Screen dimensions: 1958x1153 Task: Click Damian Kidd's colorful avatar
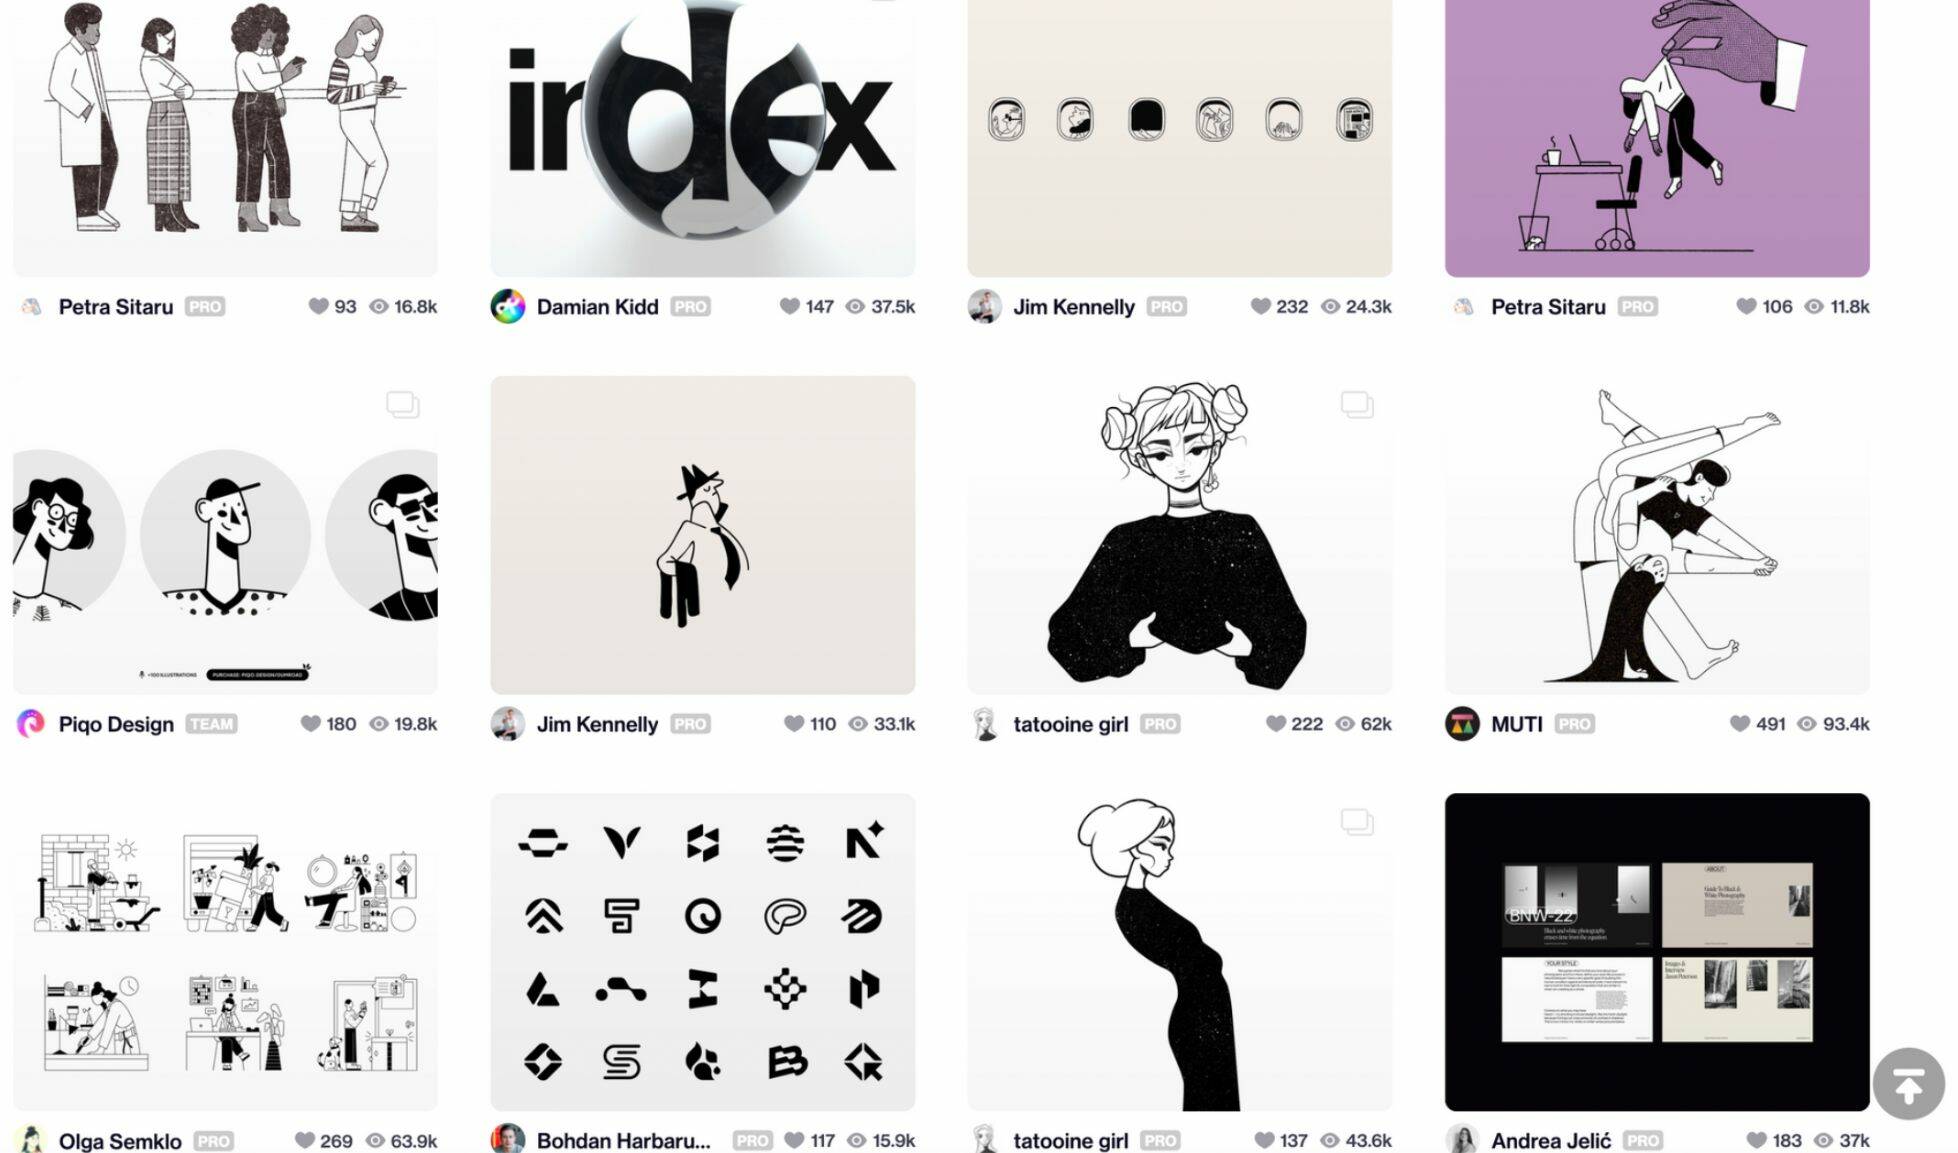(x=508, y=306)
